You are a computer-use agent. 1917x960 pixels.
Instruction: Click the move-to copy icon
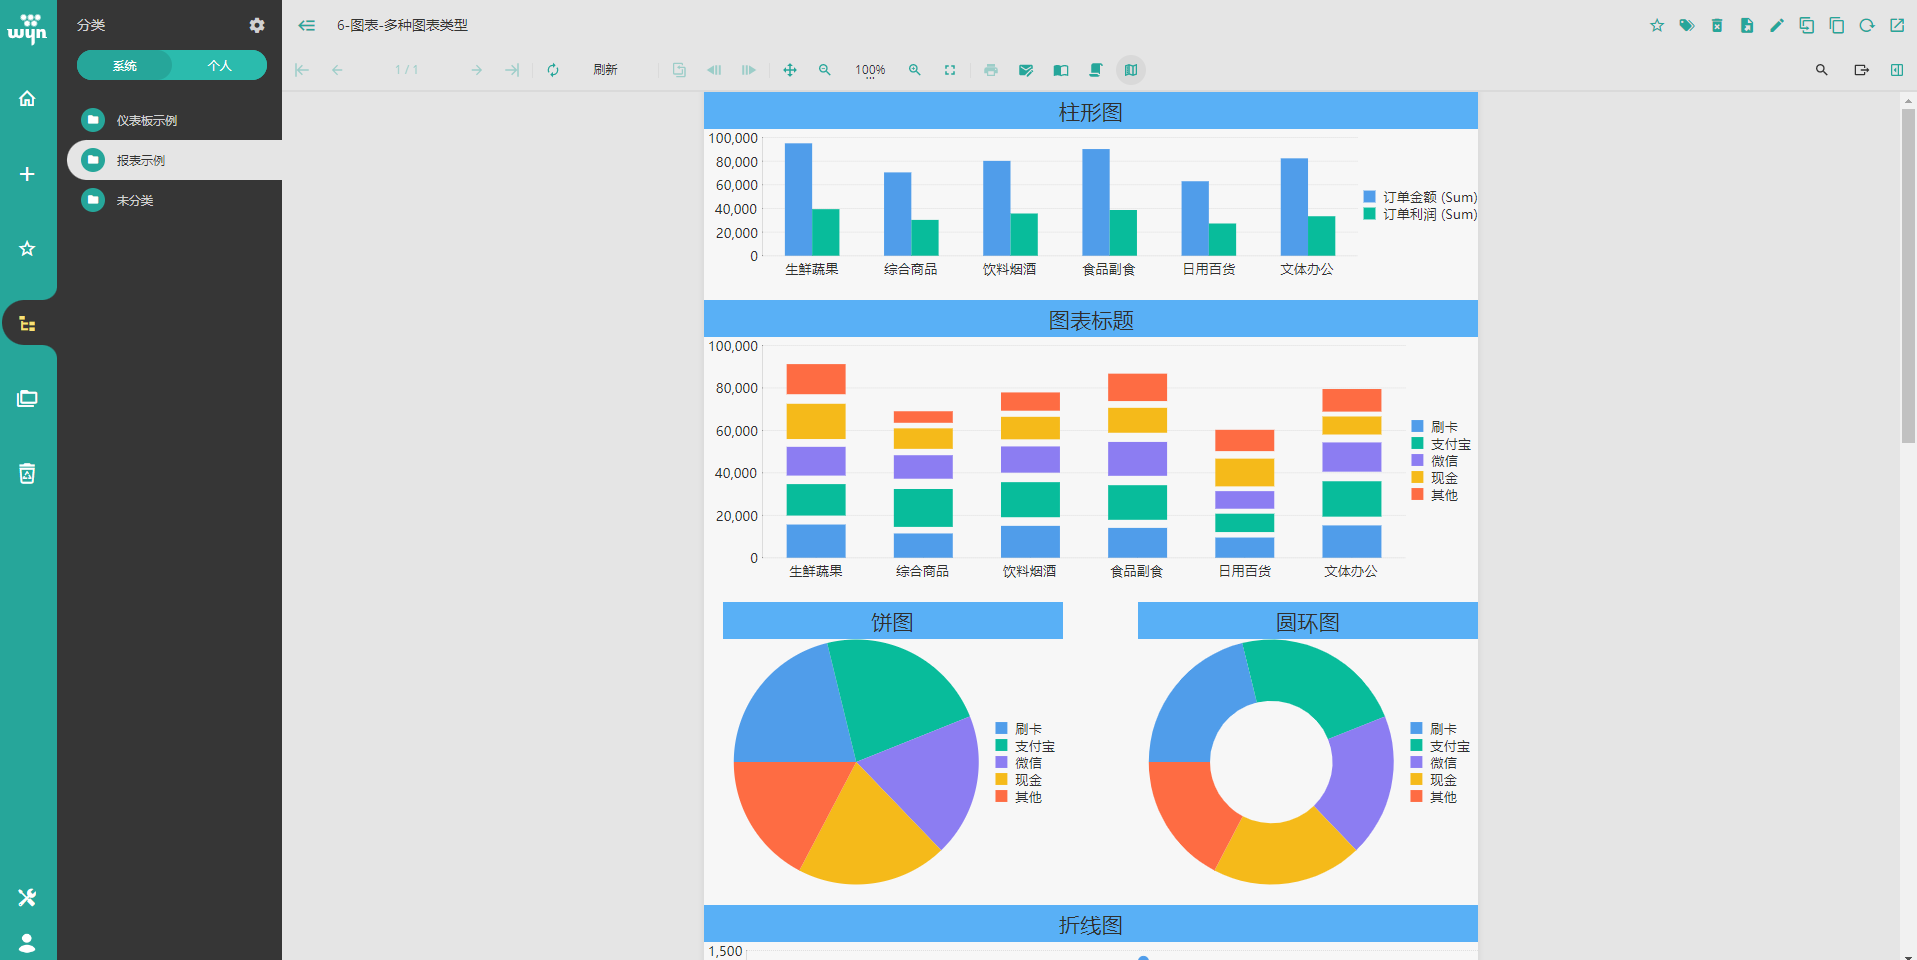click(x=1807, y=25)
